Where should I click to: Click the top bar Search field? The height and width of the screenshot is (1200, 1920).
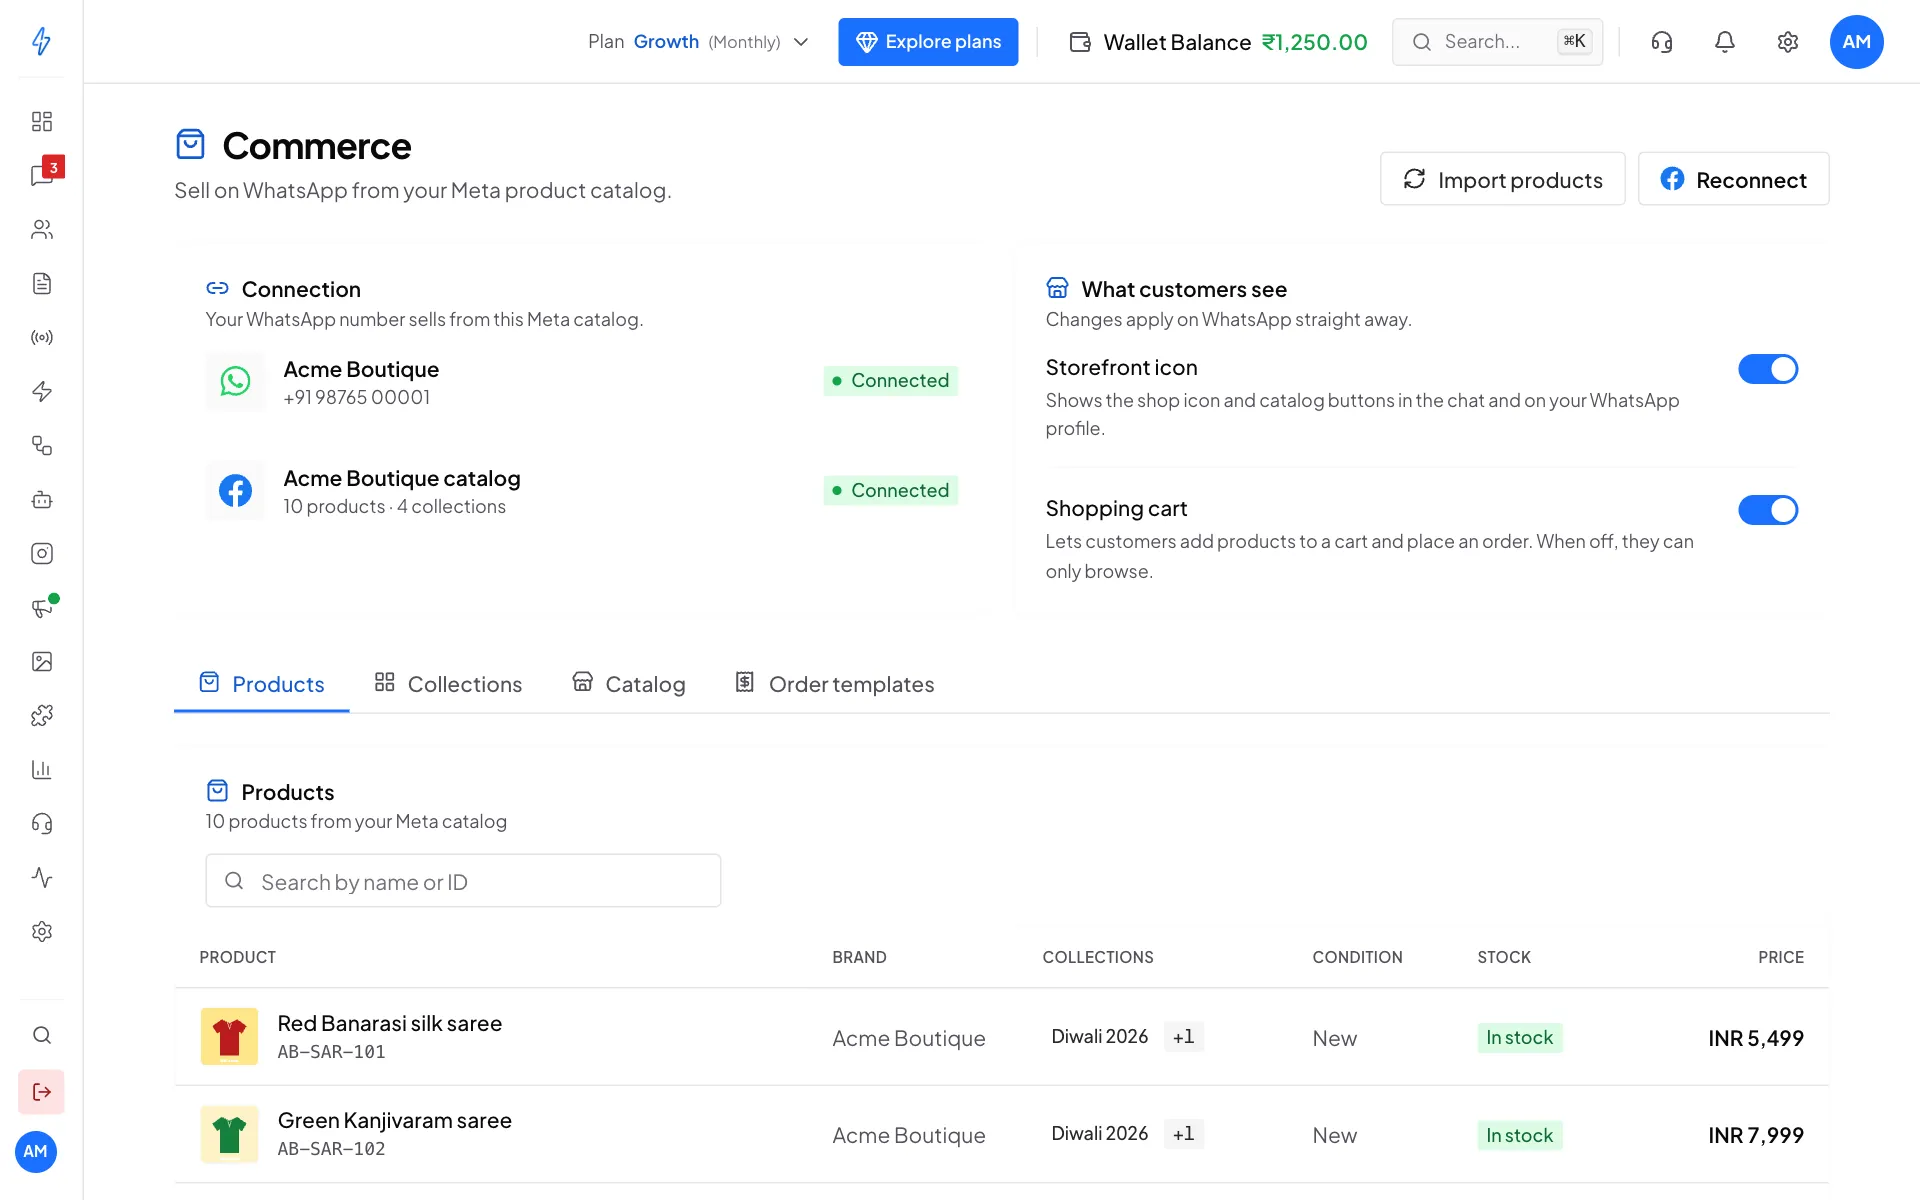tap(1497, 41)
